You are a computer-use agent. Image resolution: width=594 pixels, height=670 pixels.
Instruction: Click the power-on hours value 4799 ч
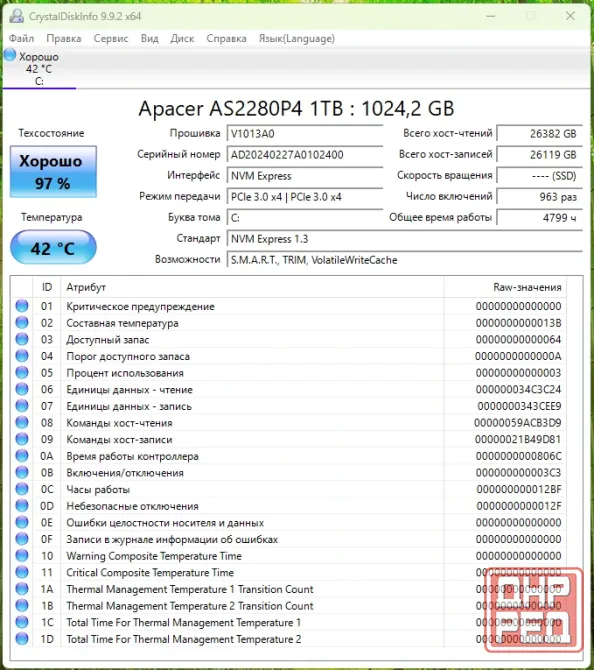click(x=539, y=218)
